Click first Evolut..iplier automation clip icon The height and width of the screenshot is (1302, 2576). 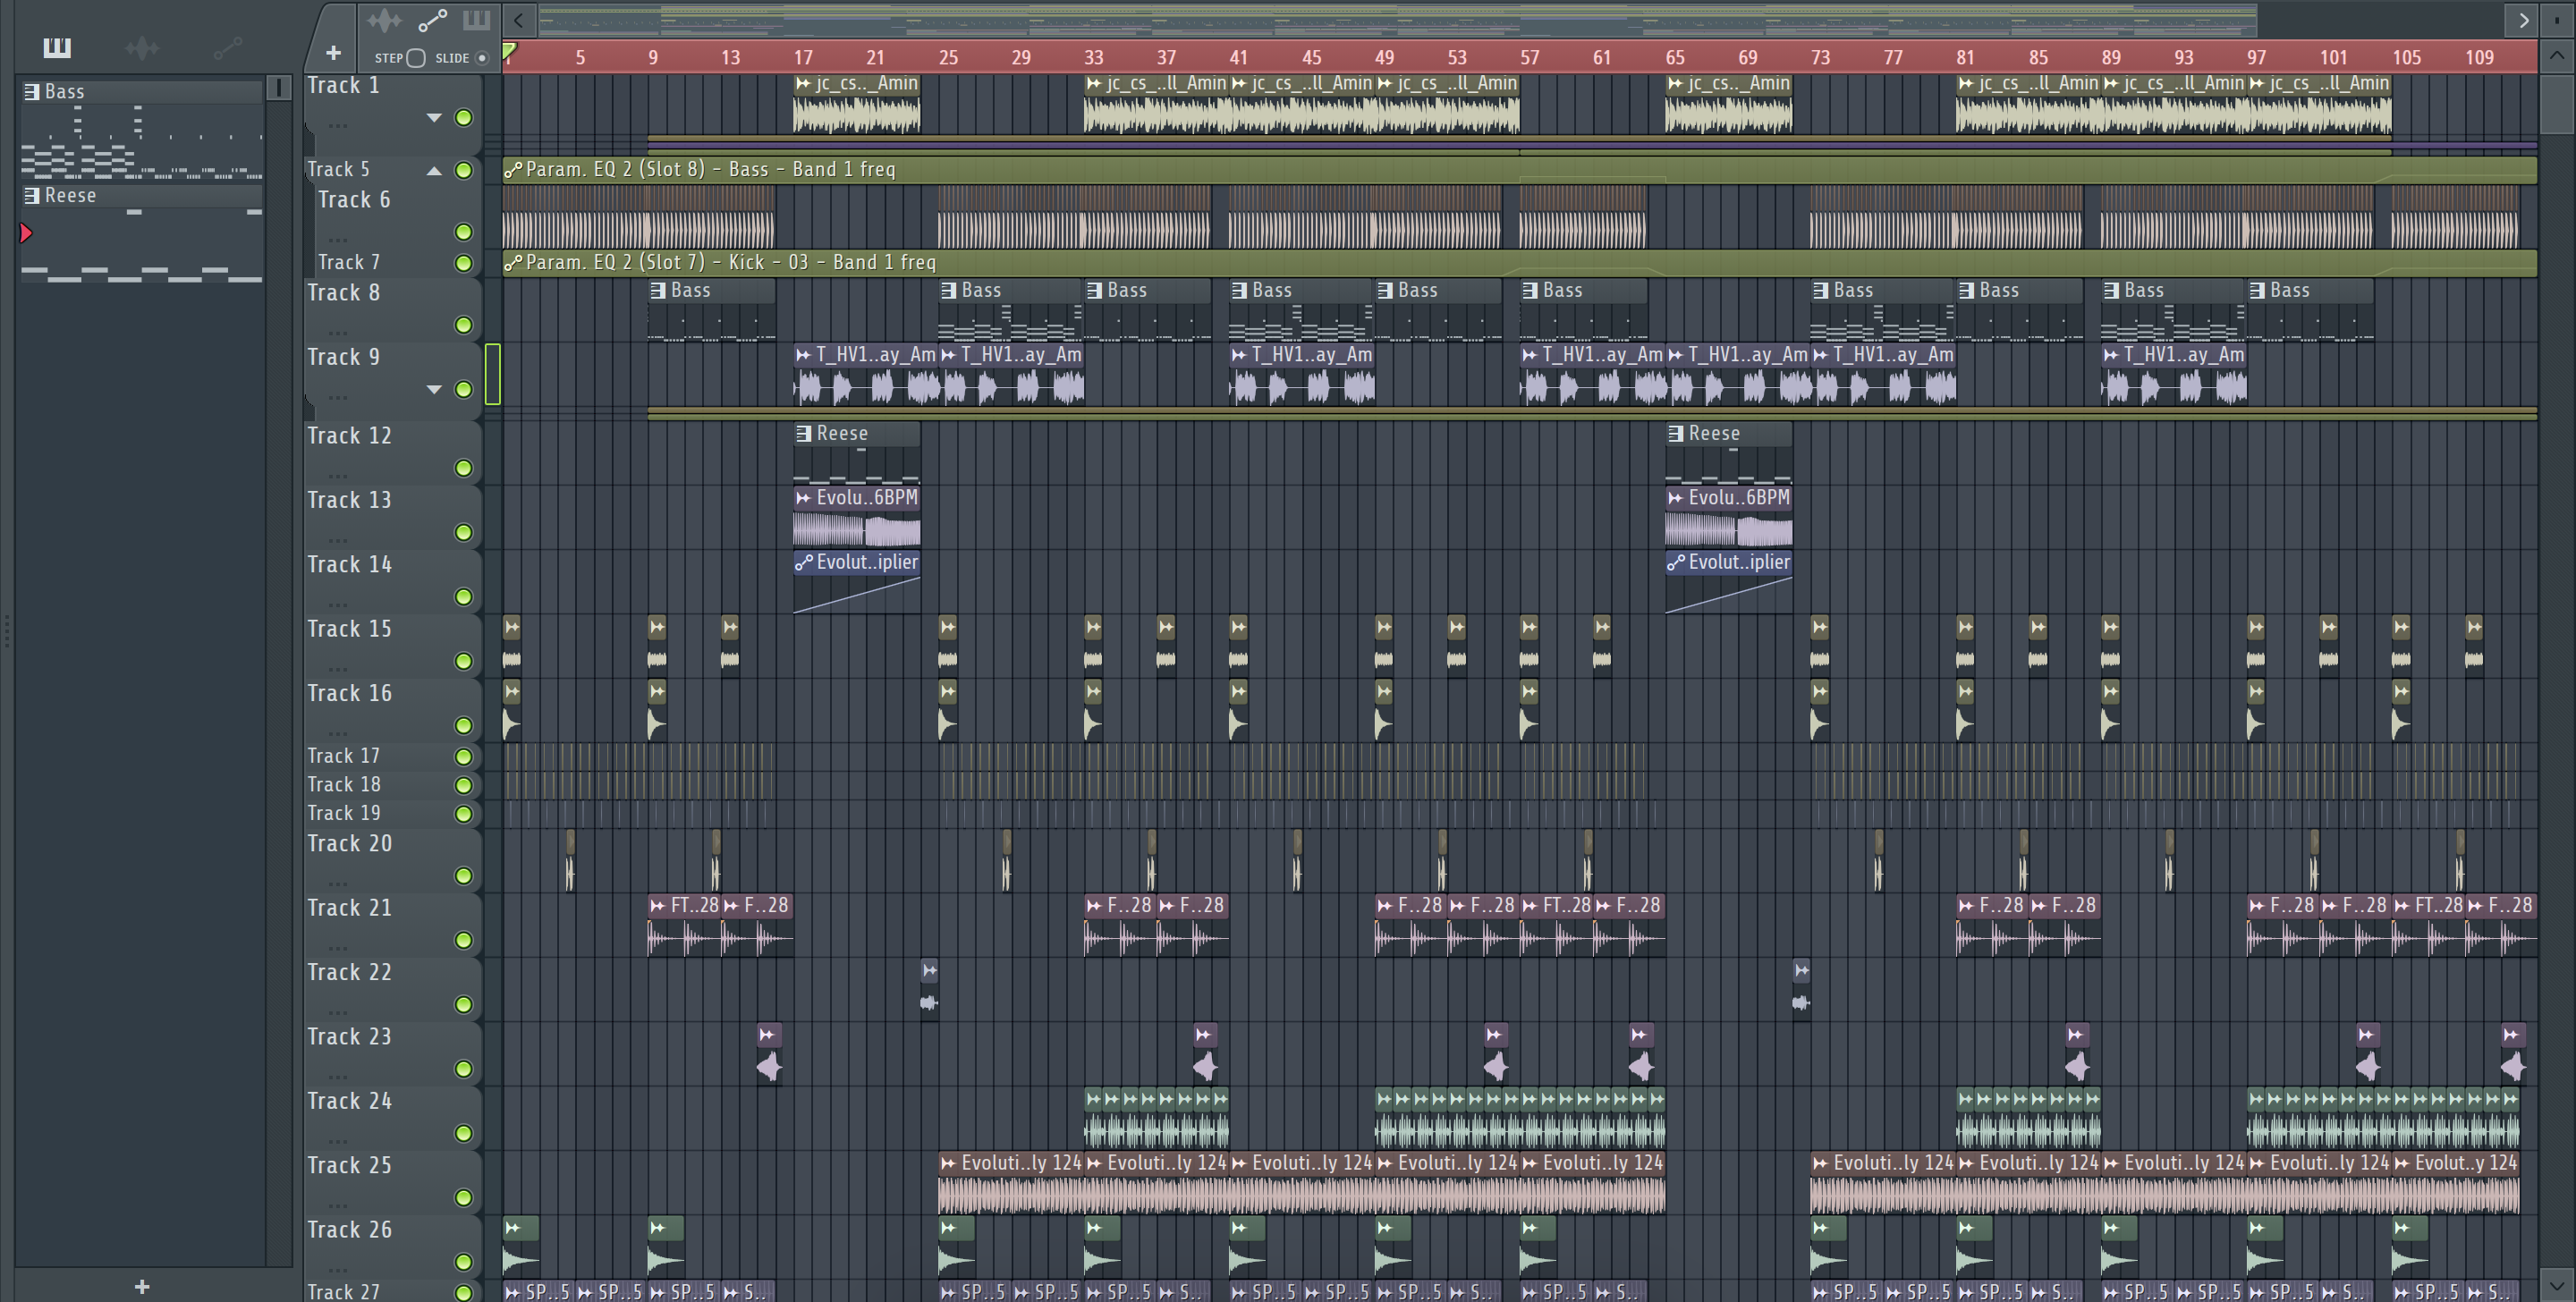[x=804, y=563]
